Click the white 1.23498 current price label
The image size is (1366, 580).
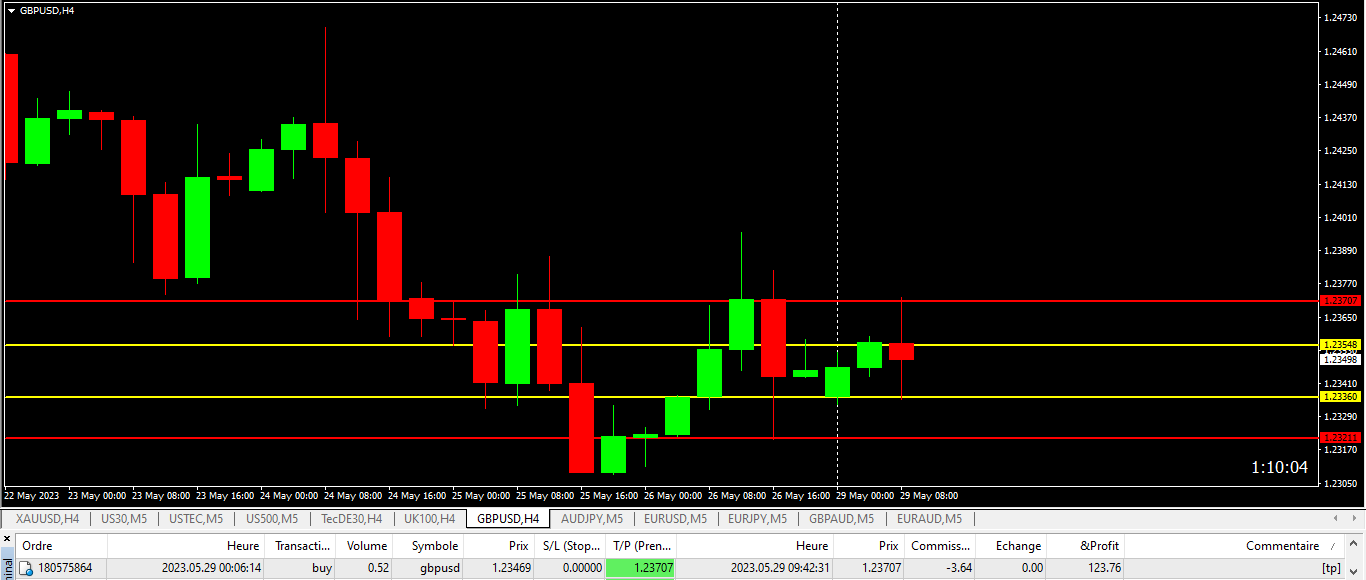pos(1340,359)
